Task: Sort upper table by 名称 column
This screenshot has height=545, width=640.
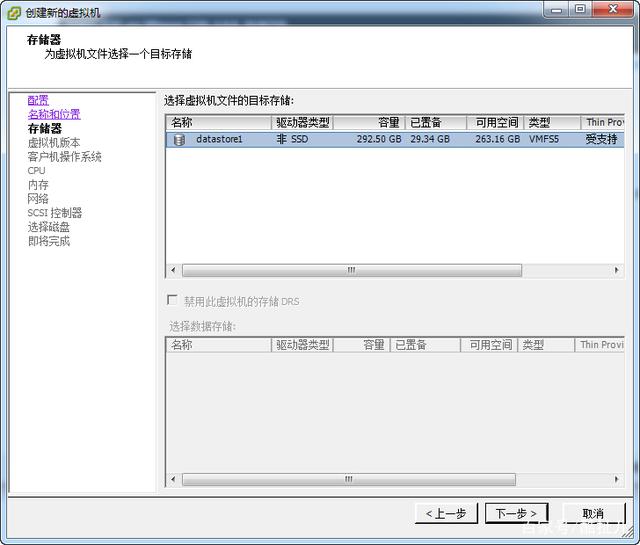Action: point(219,122)
